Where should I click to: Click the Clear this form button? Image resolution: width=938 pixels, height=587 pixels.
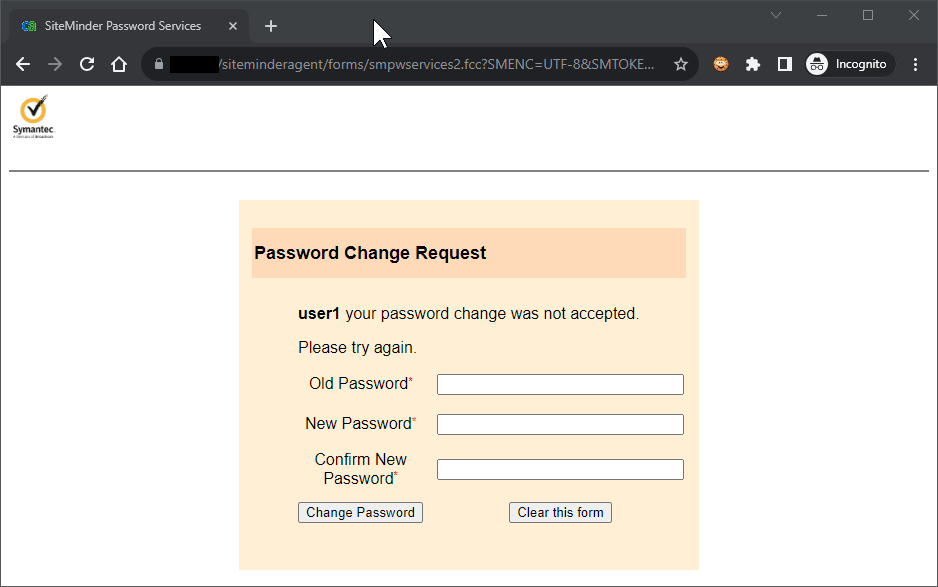[560, 513]
